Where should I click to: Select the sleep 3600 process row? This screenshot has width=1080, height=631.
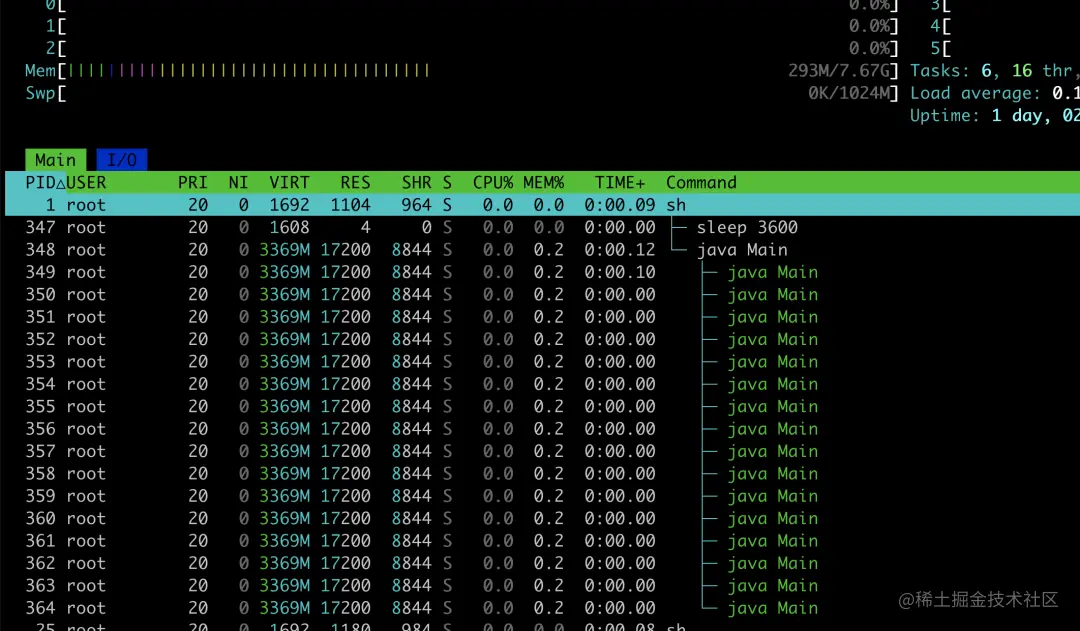pyautogui.click(x=542, y=227)
